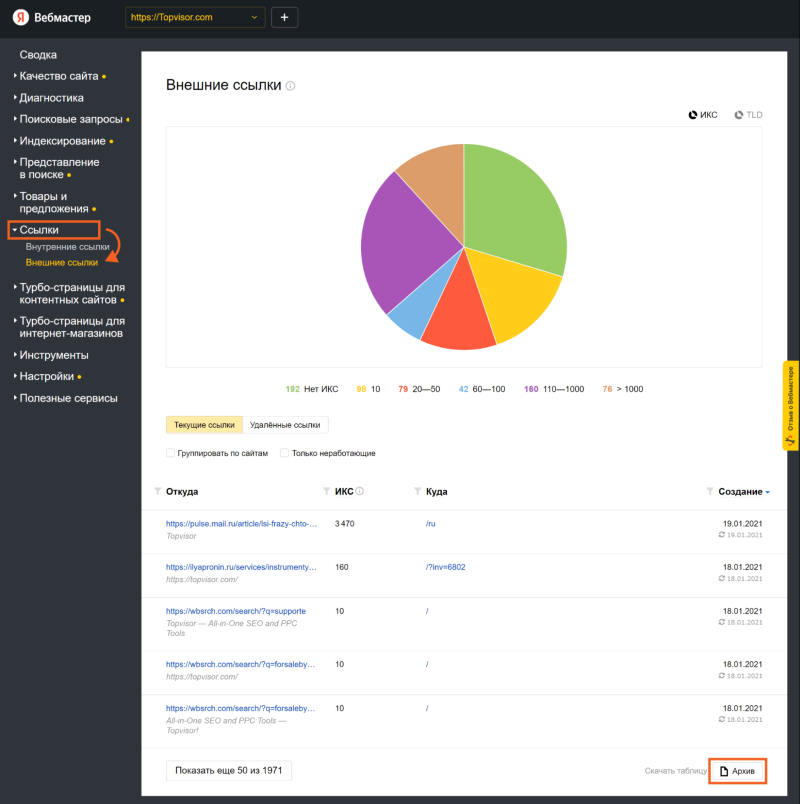Screen dimensions: 800x804
Task: Switch chart to ИКС view icon
Action: click(693, 115)
